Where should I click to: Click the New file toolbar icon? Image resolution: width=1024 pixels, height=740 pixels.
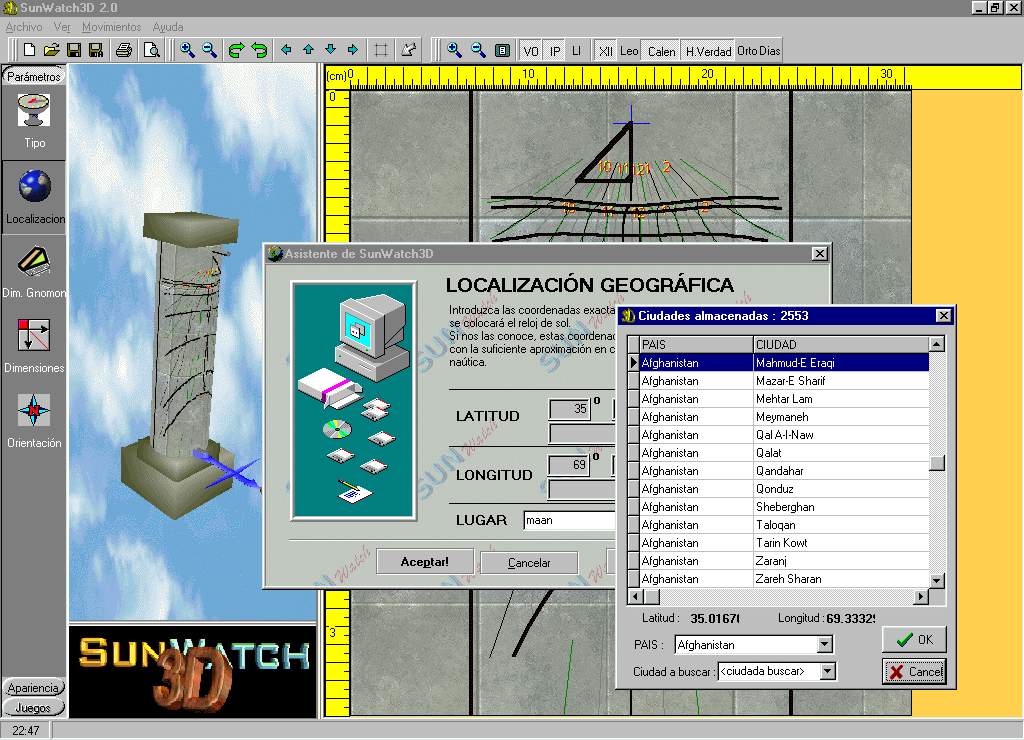click(x=30, y=50)
